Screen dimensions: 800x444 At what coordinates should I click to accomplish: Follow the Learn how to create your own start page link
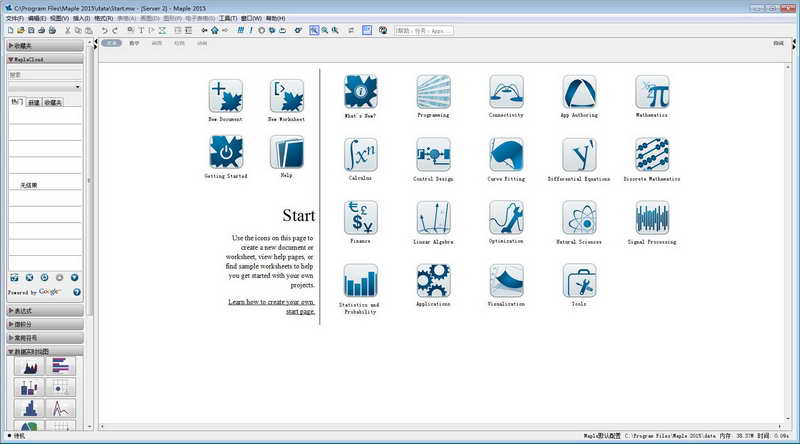pos(271,307)
